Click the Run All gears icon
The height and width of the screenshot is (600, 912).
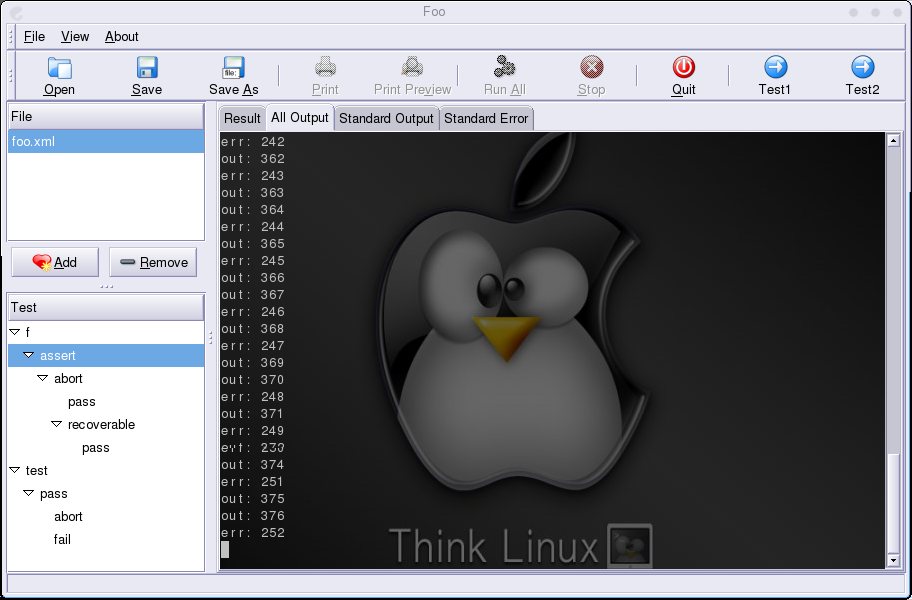pos(504,67)
